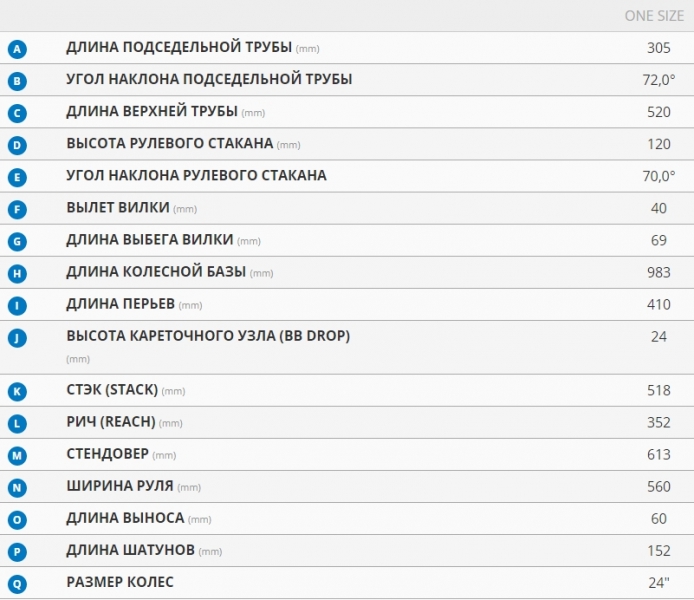694x600 pixels.
Task: Select the F icon beside ВЫЛЕТ ВИЛКИ
Action: coord(17,209)
